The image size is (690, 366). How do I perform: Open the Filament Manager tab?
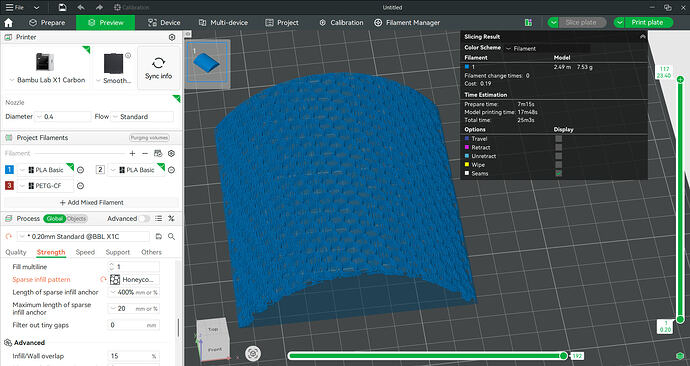(x=407, y=22)
